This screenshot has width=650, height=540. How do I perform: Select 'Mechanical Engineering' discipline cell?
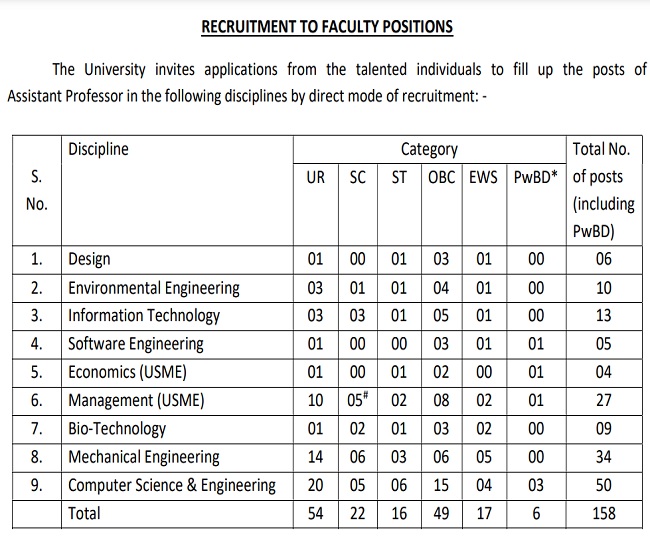[x=143, y=457]
